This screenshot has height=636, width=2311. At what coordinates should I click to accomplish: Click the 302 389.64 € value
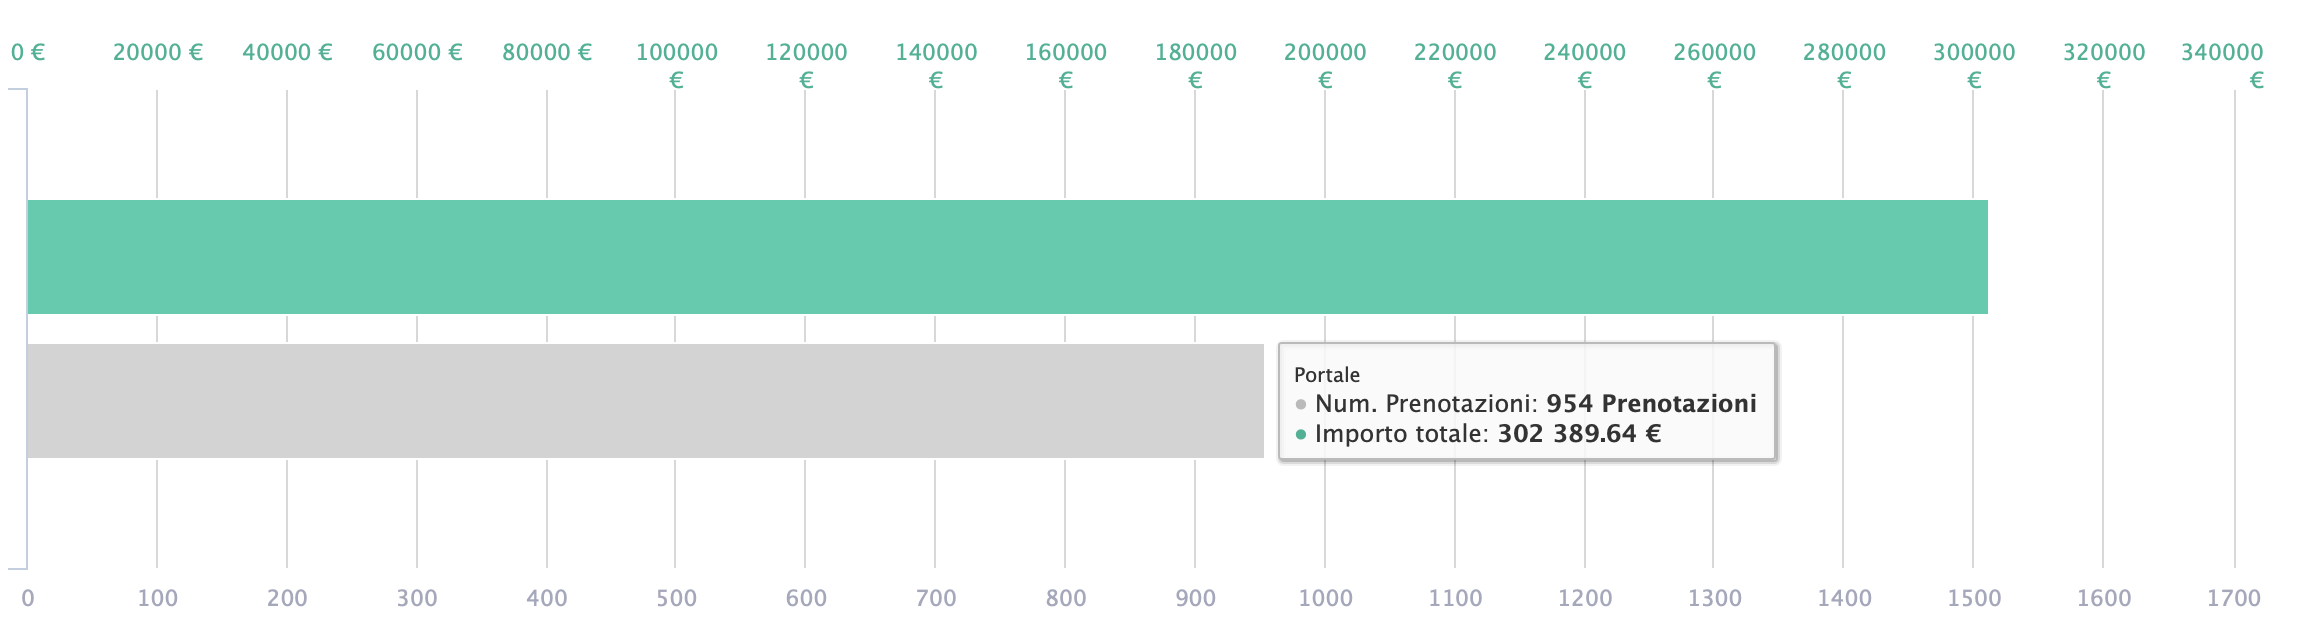1579,434
